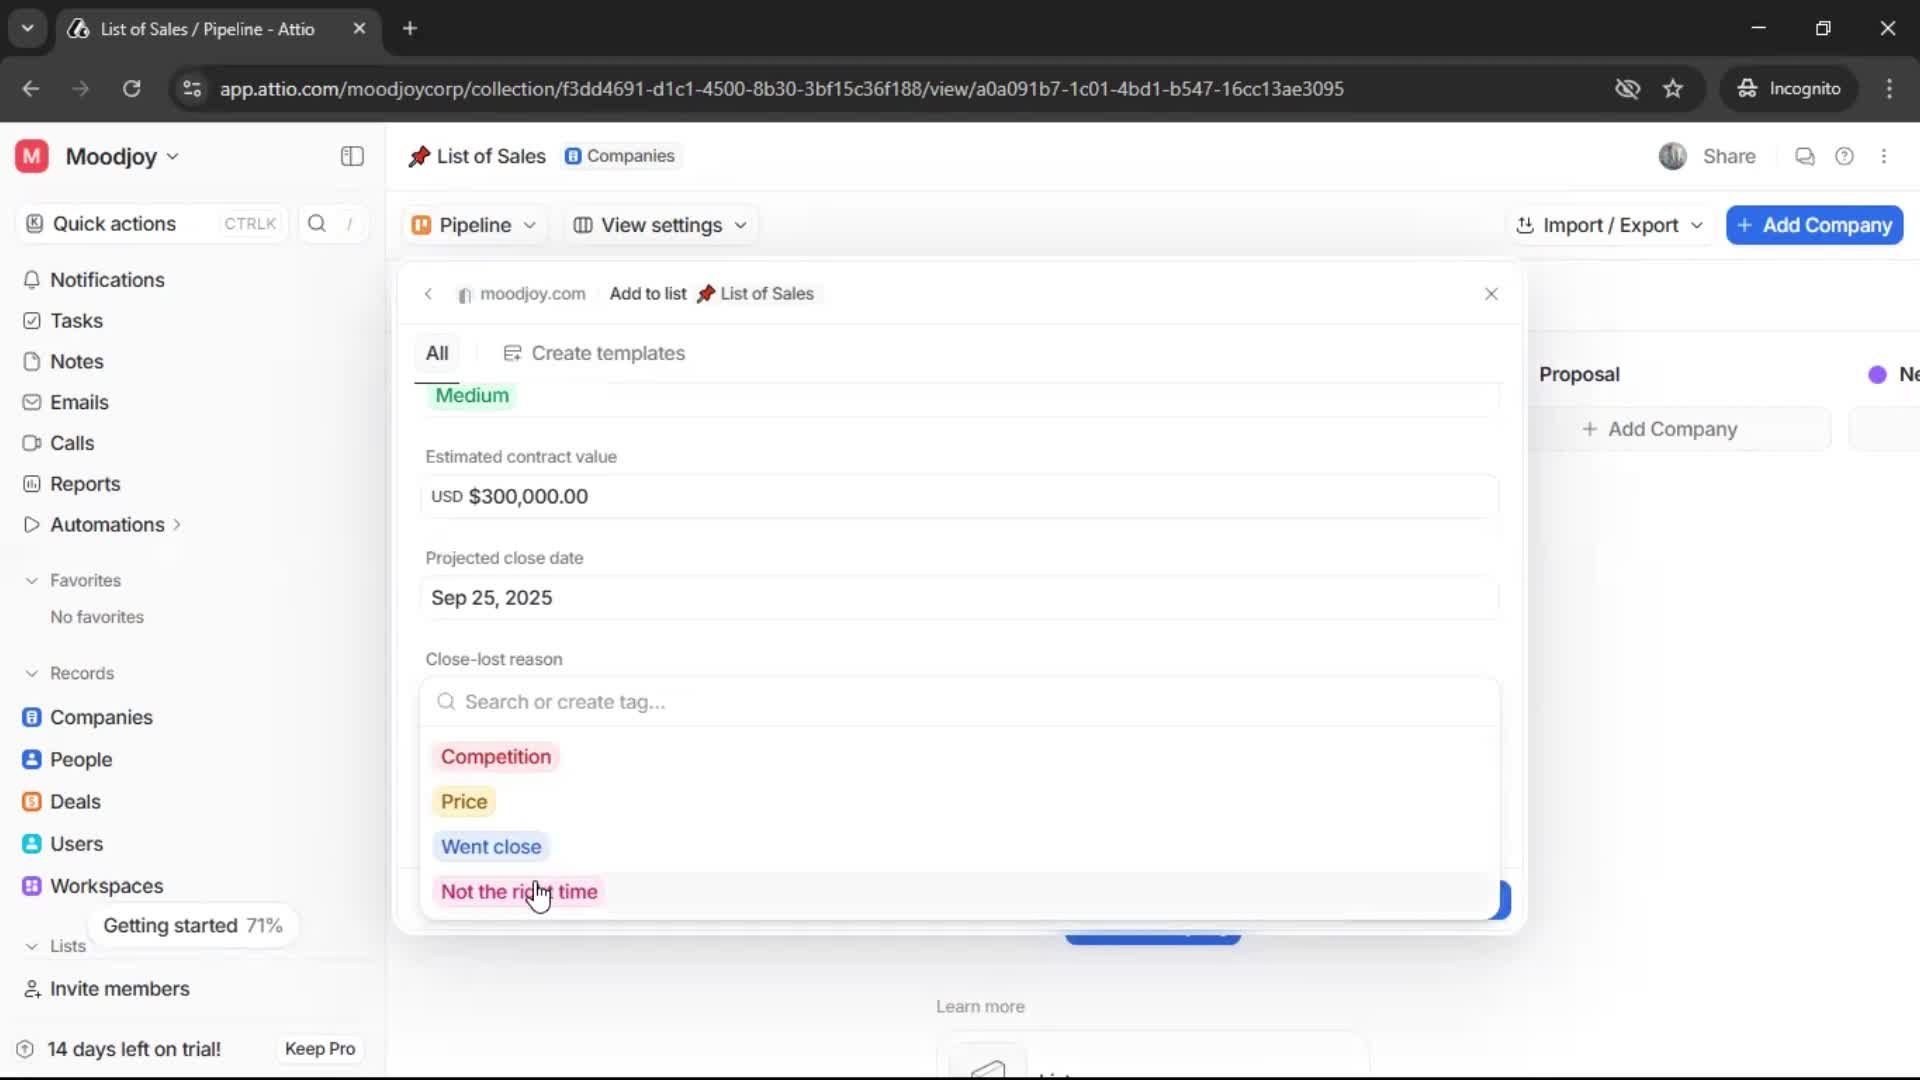The width and height of the screenshot is (1920, 1080).
Task: Collapse the Records section
Action: point(33,673)
